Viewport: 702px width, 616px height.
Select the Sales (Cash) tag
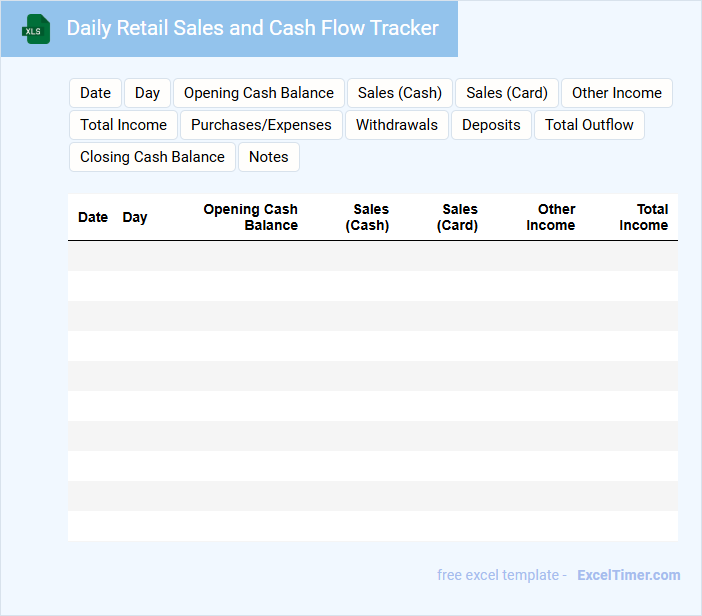399,93
